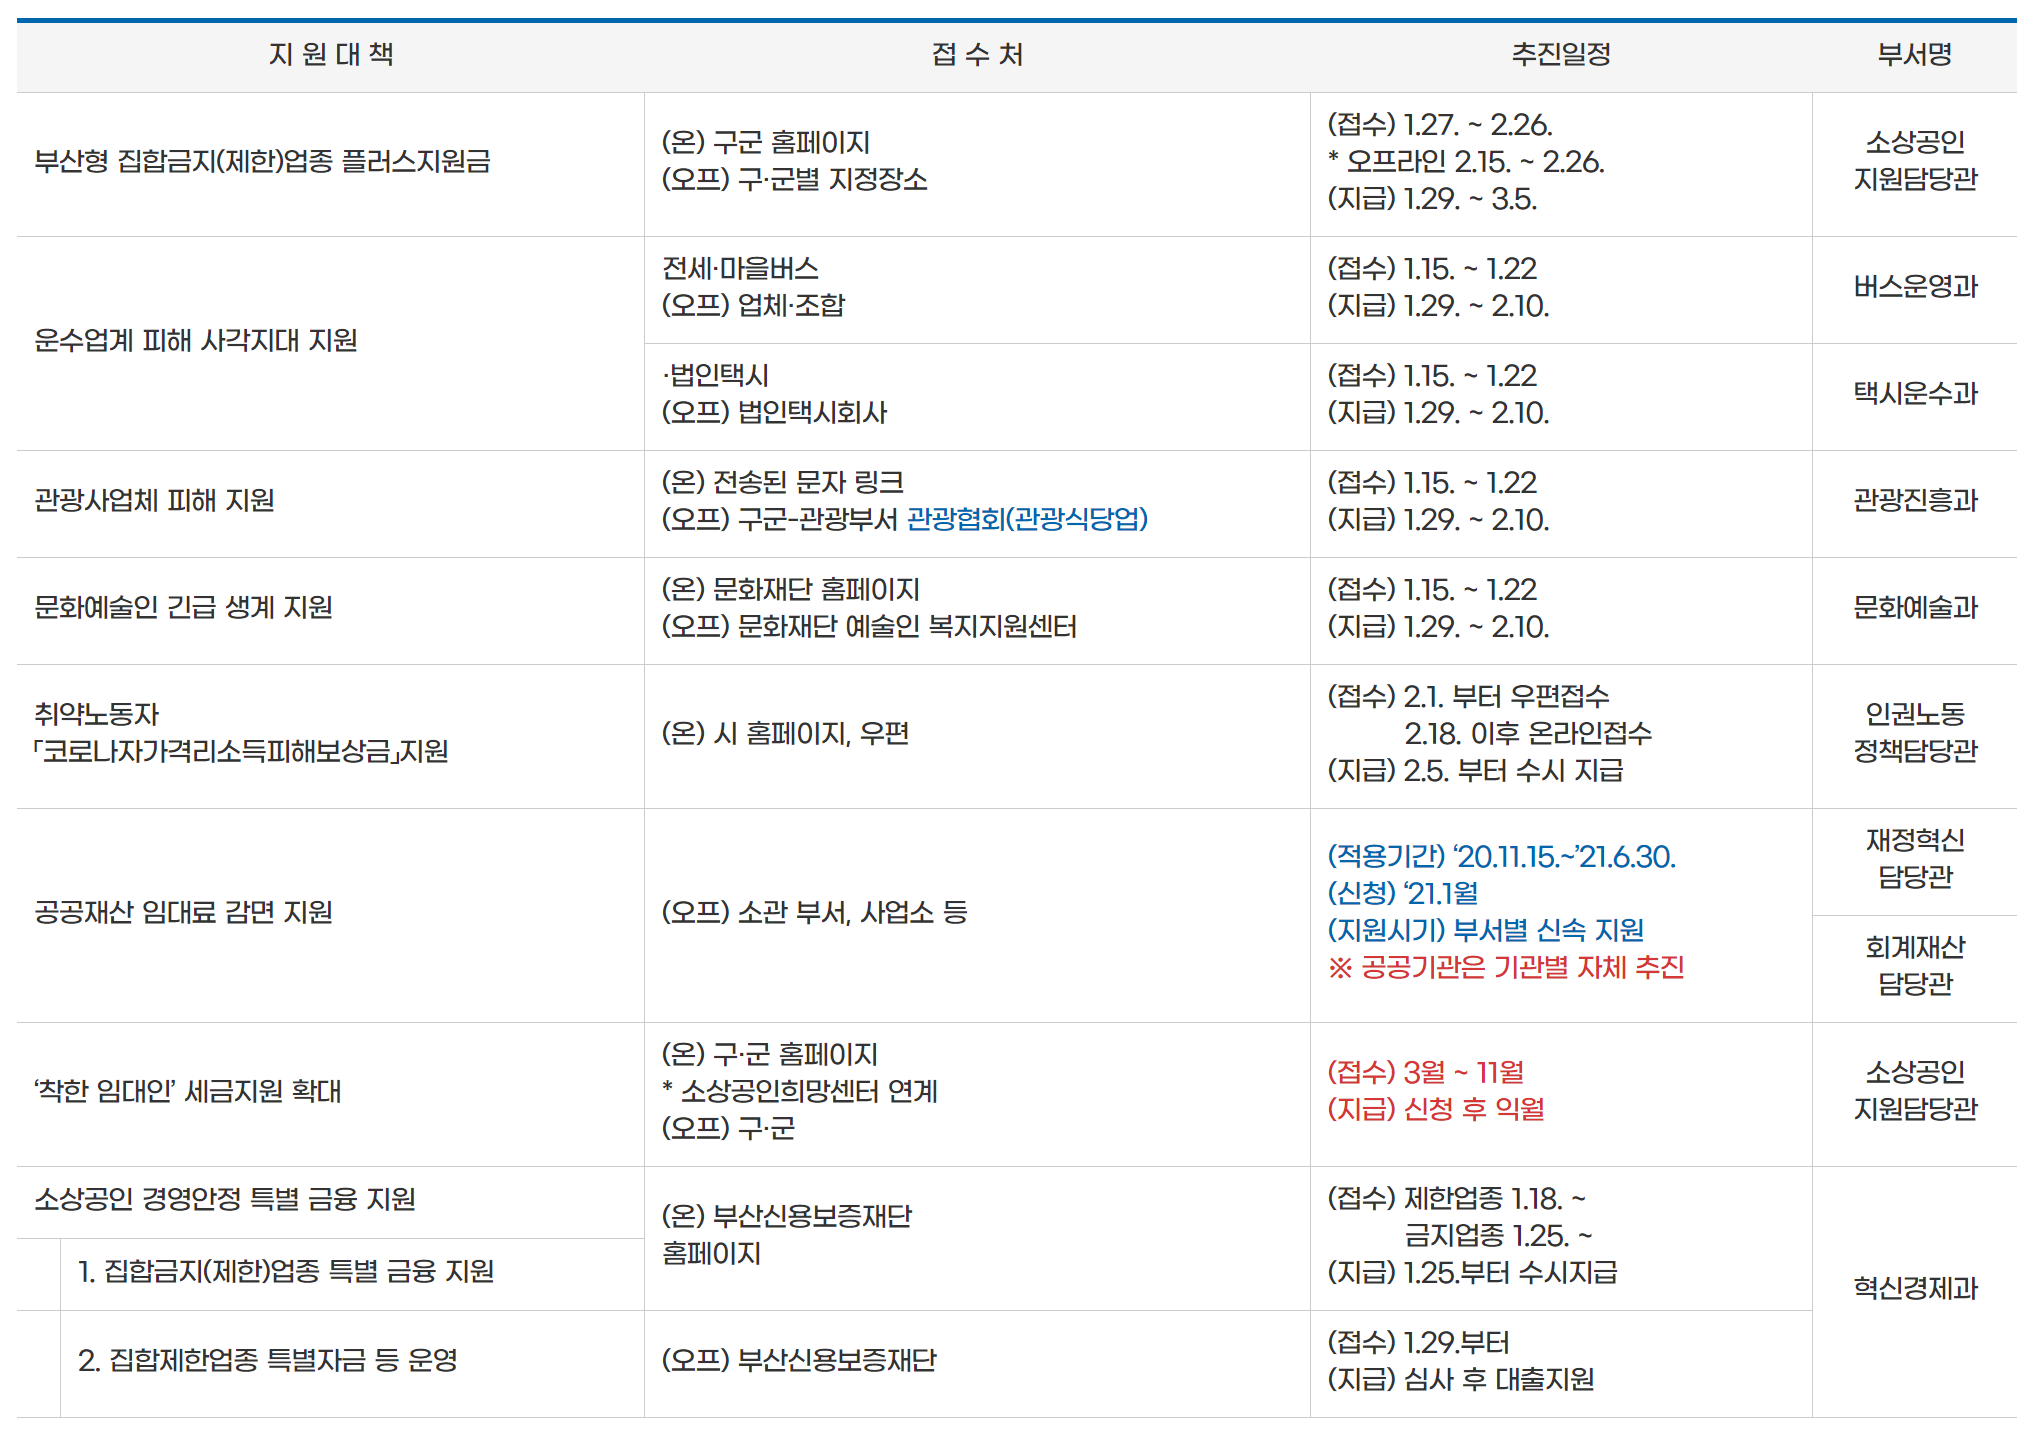This screenshot has height=1439, width=2022.
Task: Click the 공공재산 임대료 감면 지원 cell
Action: coord(183,913)
